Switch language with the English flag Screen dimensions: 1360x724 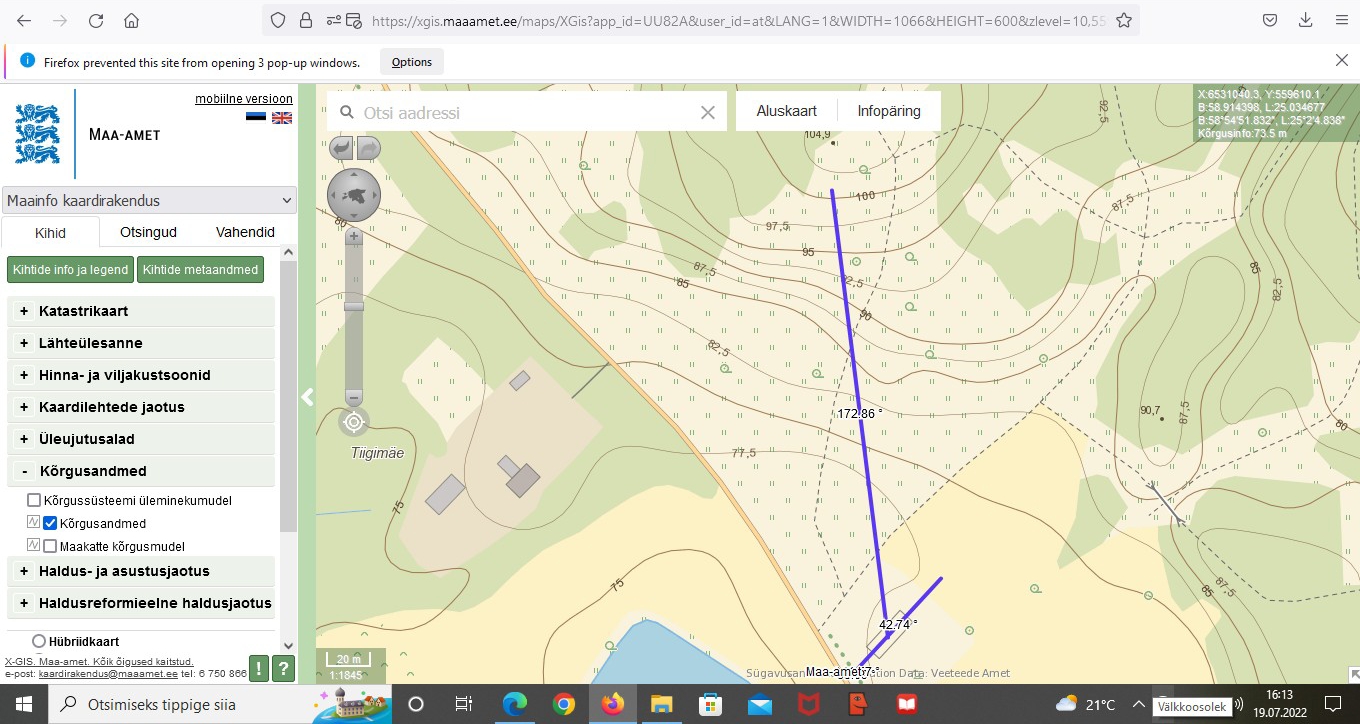pos(282,117)
